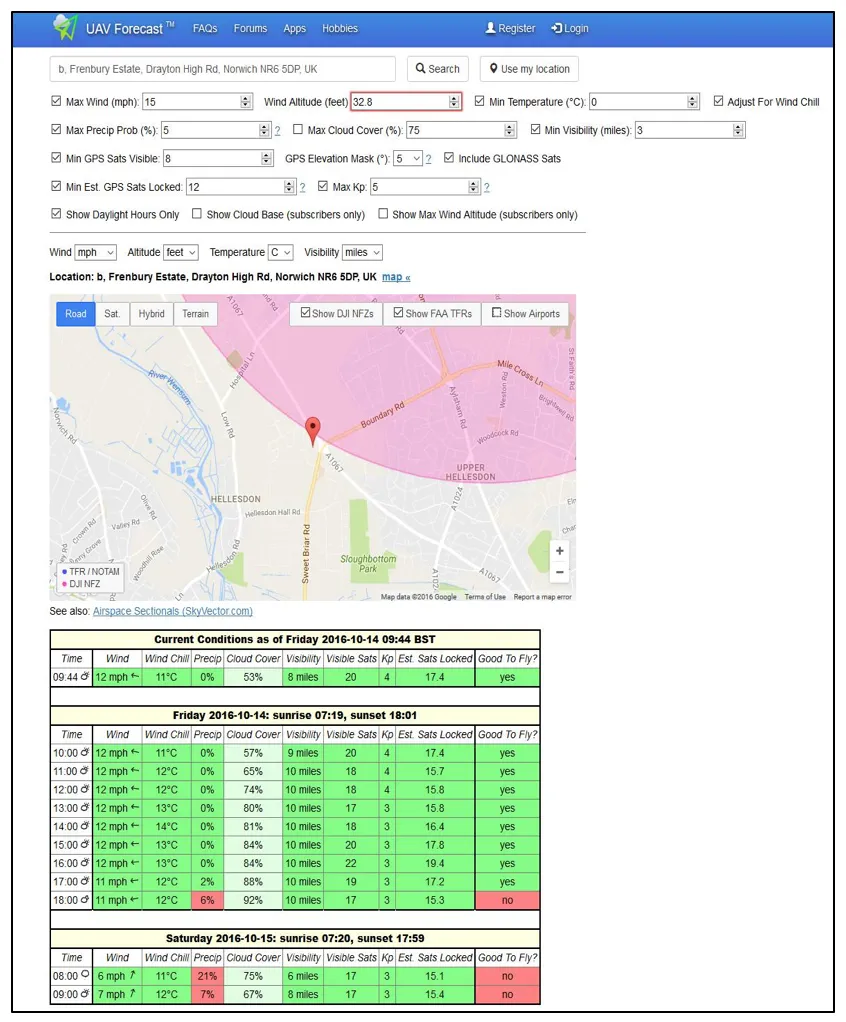Zoom in the map with plus button
This screenshot has height=1022, width=846.
(559, 551)
